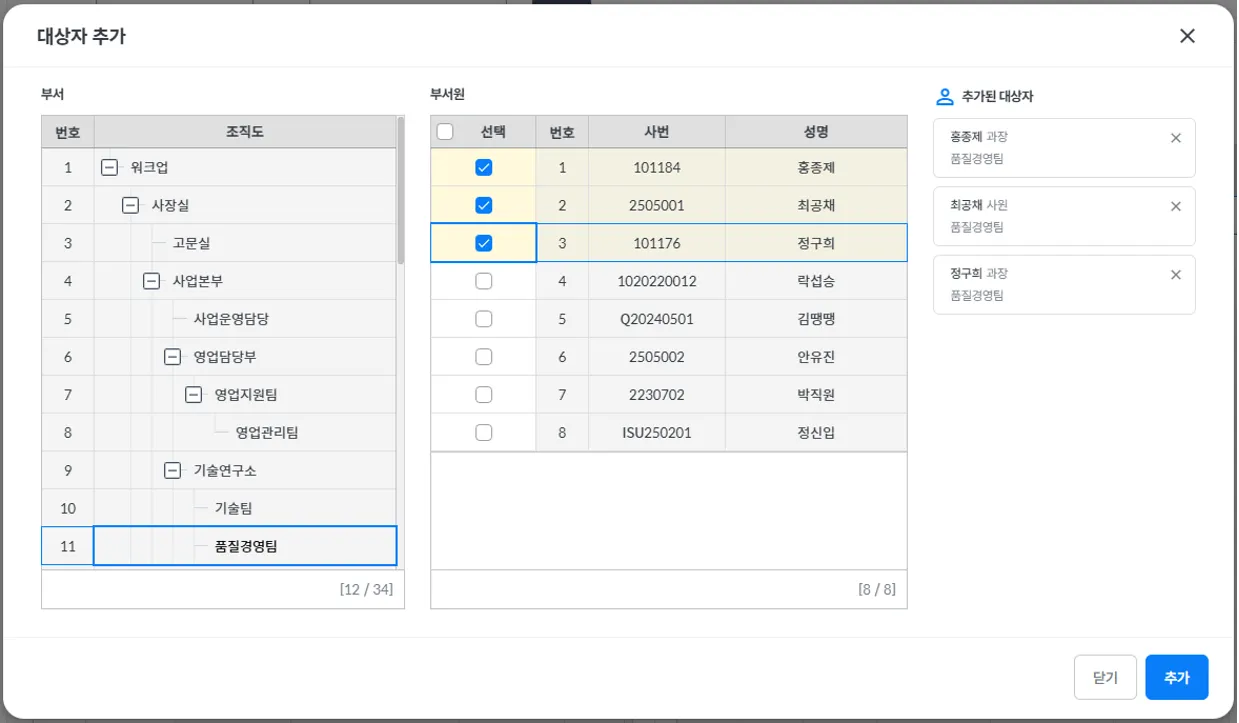Select 고문실 department in the tree
1239x723 pixels.
(191, 244)
